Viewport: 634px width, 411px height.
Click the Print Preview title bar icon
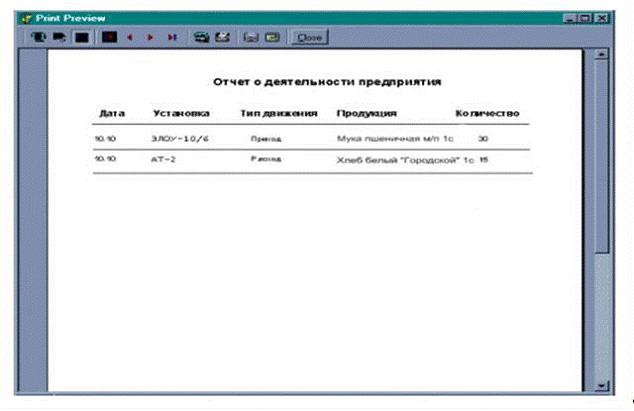pos(27,19)
